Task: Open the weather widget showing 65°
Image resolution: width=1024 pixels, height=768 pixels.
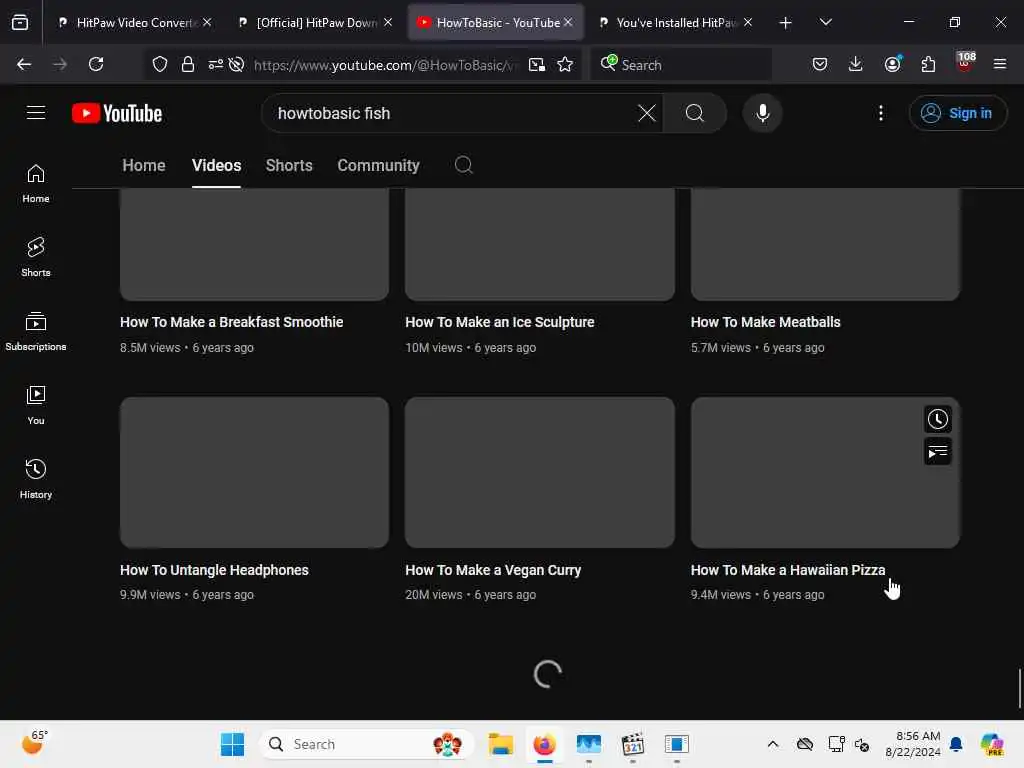Action: pyautogui.click(x=35, y=742)
